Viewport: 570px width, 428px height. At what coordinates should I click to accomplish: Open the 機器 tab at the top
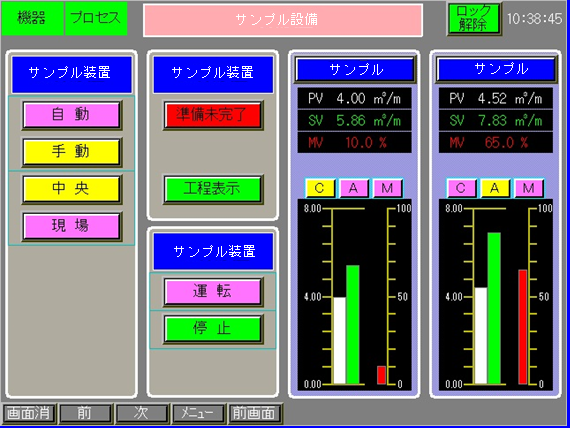(x=32, y=18)
